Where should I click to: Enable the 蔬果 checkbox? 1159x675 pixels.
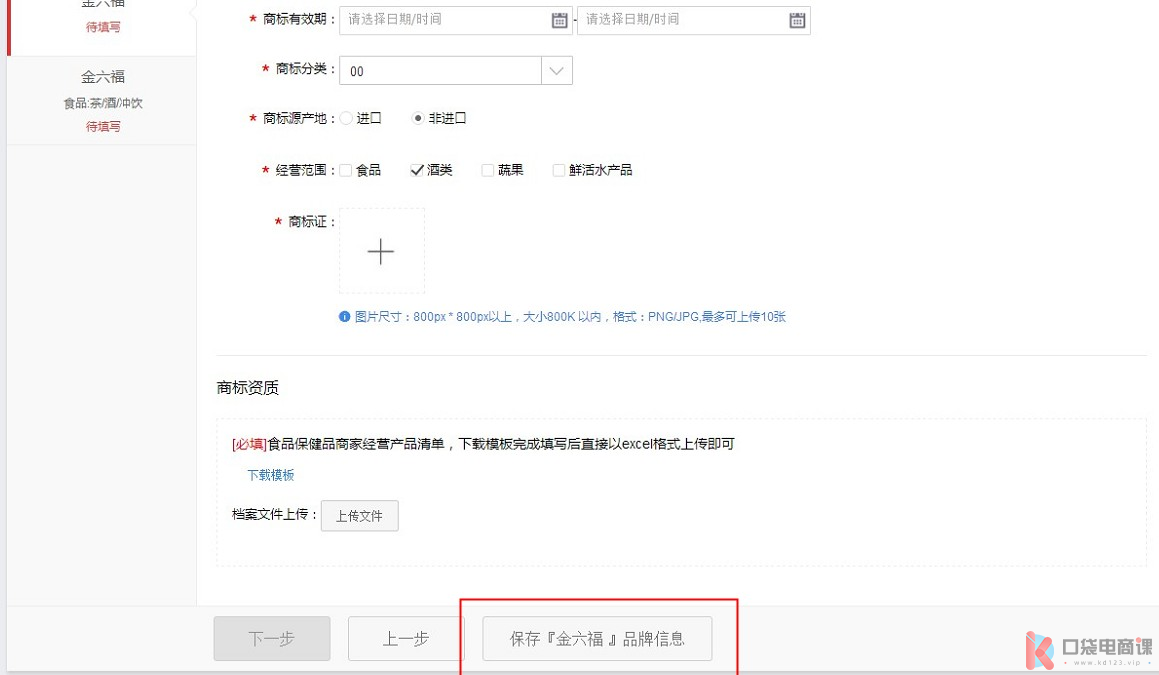488,170
